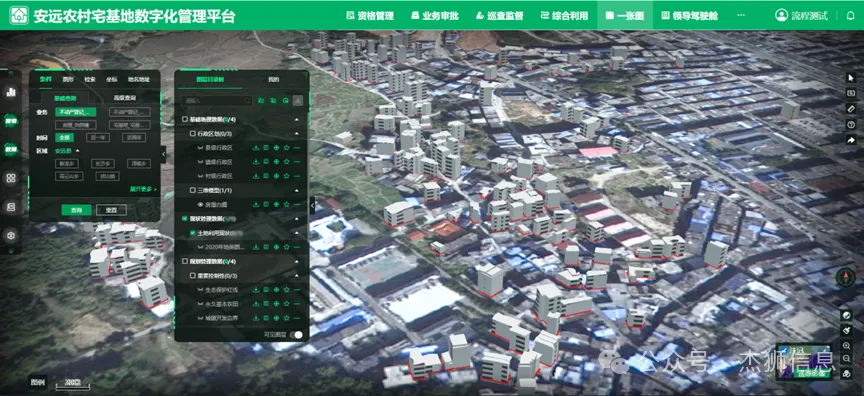
Task: Zoom in with the plus magnifier
Action: [x=846, y=345]
